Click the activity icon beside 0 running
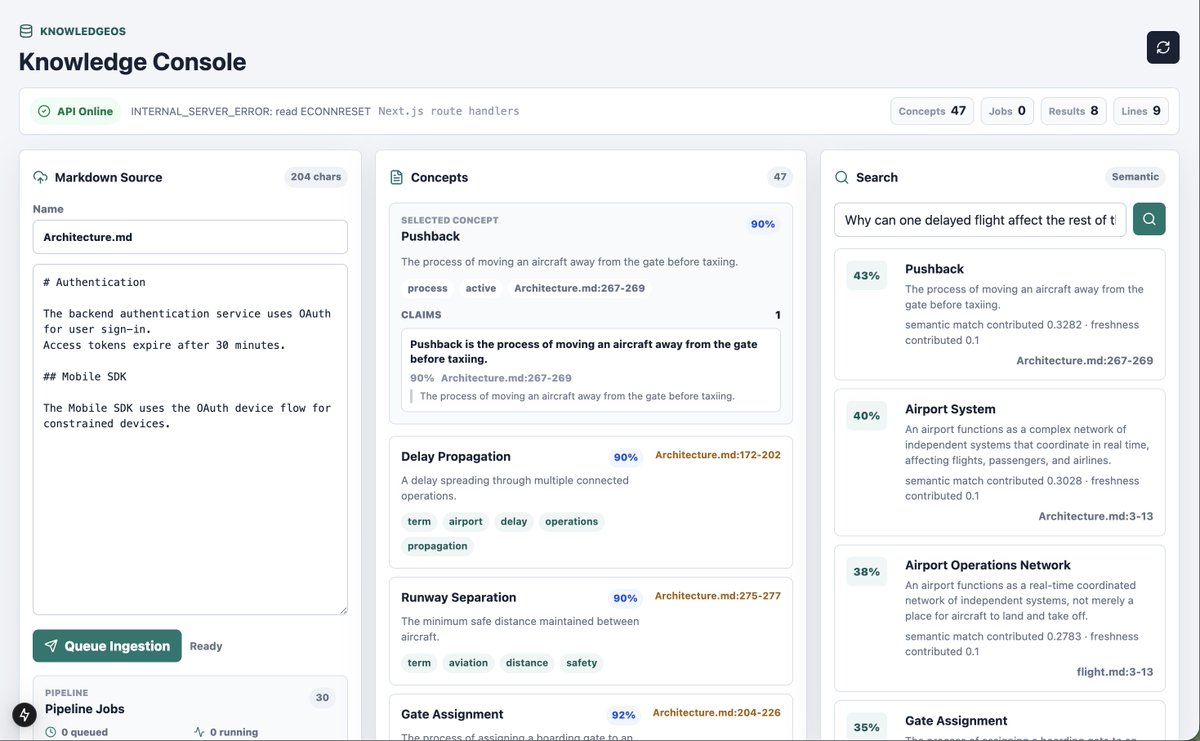This screenshot has height=741, width=1200. (199, 732)
